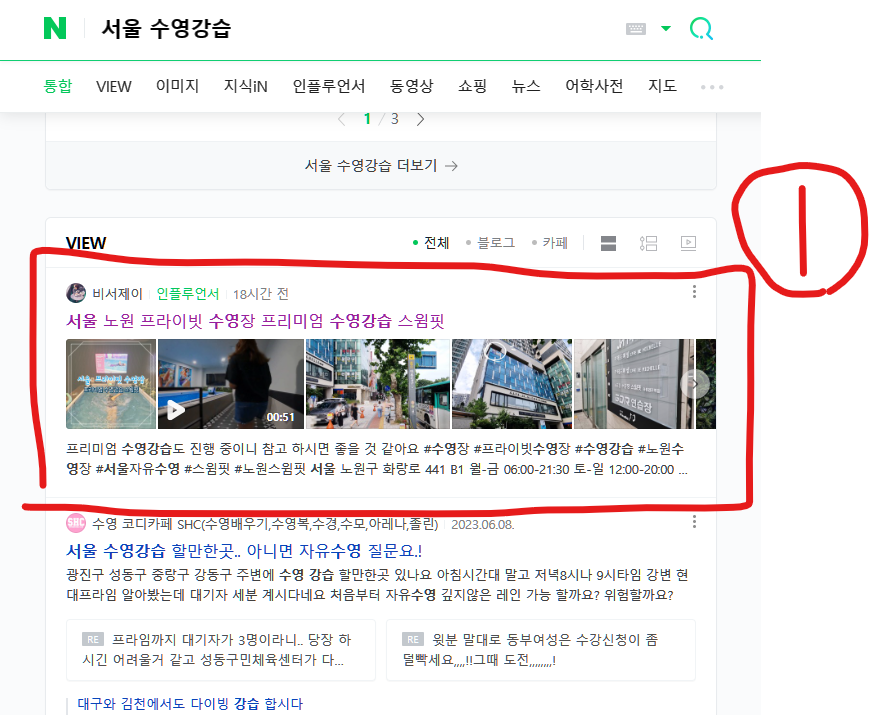This screenshot has height=715, width=869.
Task: Go to the 인플루언서 tab
Action: [x=329, y=86]
